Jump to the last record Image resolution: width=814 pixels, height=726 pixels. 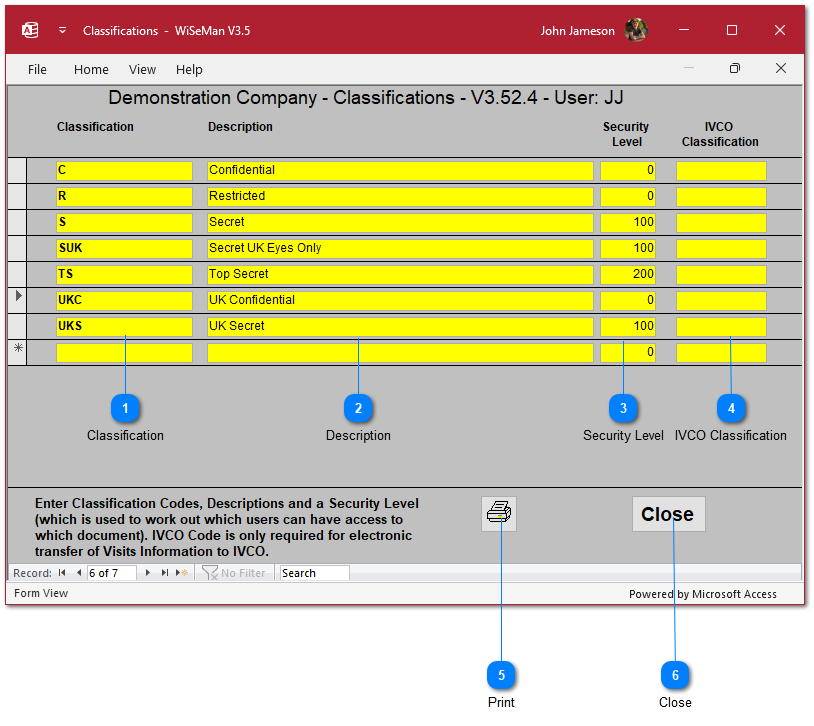coord(165,573)
